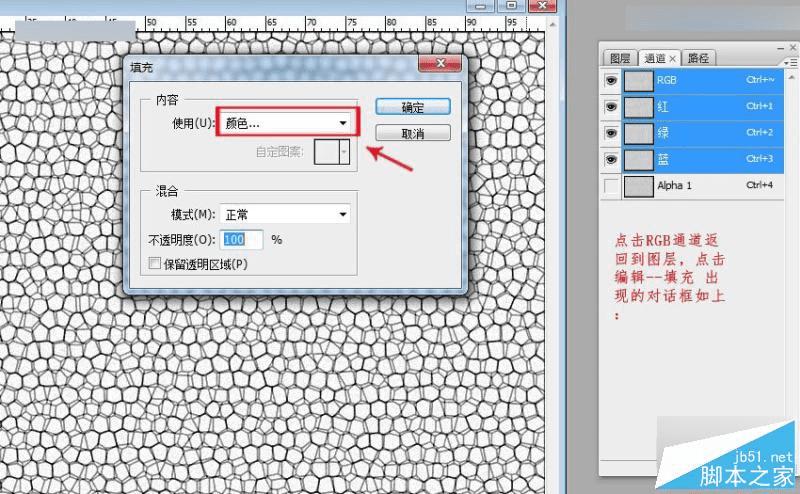Open the channels panel flyout menu icon

tap(790, 62)
